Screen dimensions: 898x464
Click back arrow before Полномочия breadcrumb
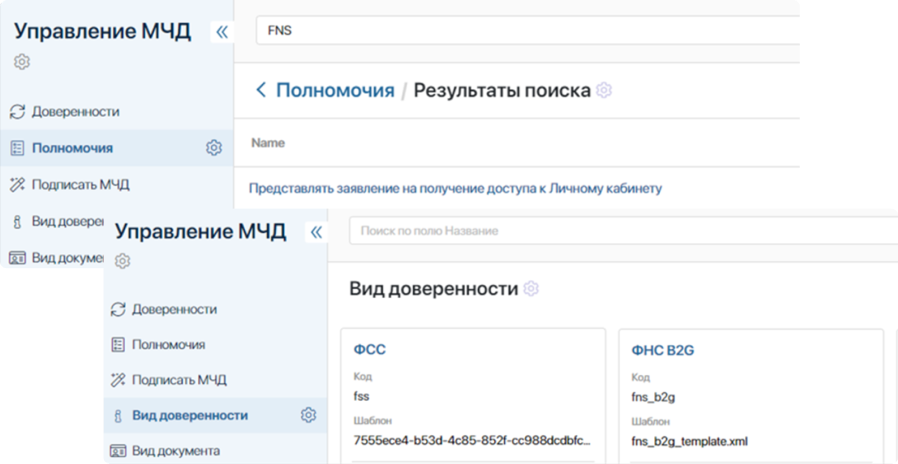coord(261,90)
